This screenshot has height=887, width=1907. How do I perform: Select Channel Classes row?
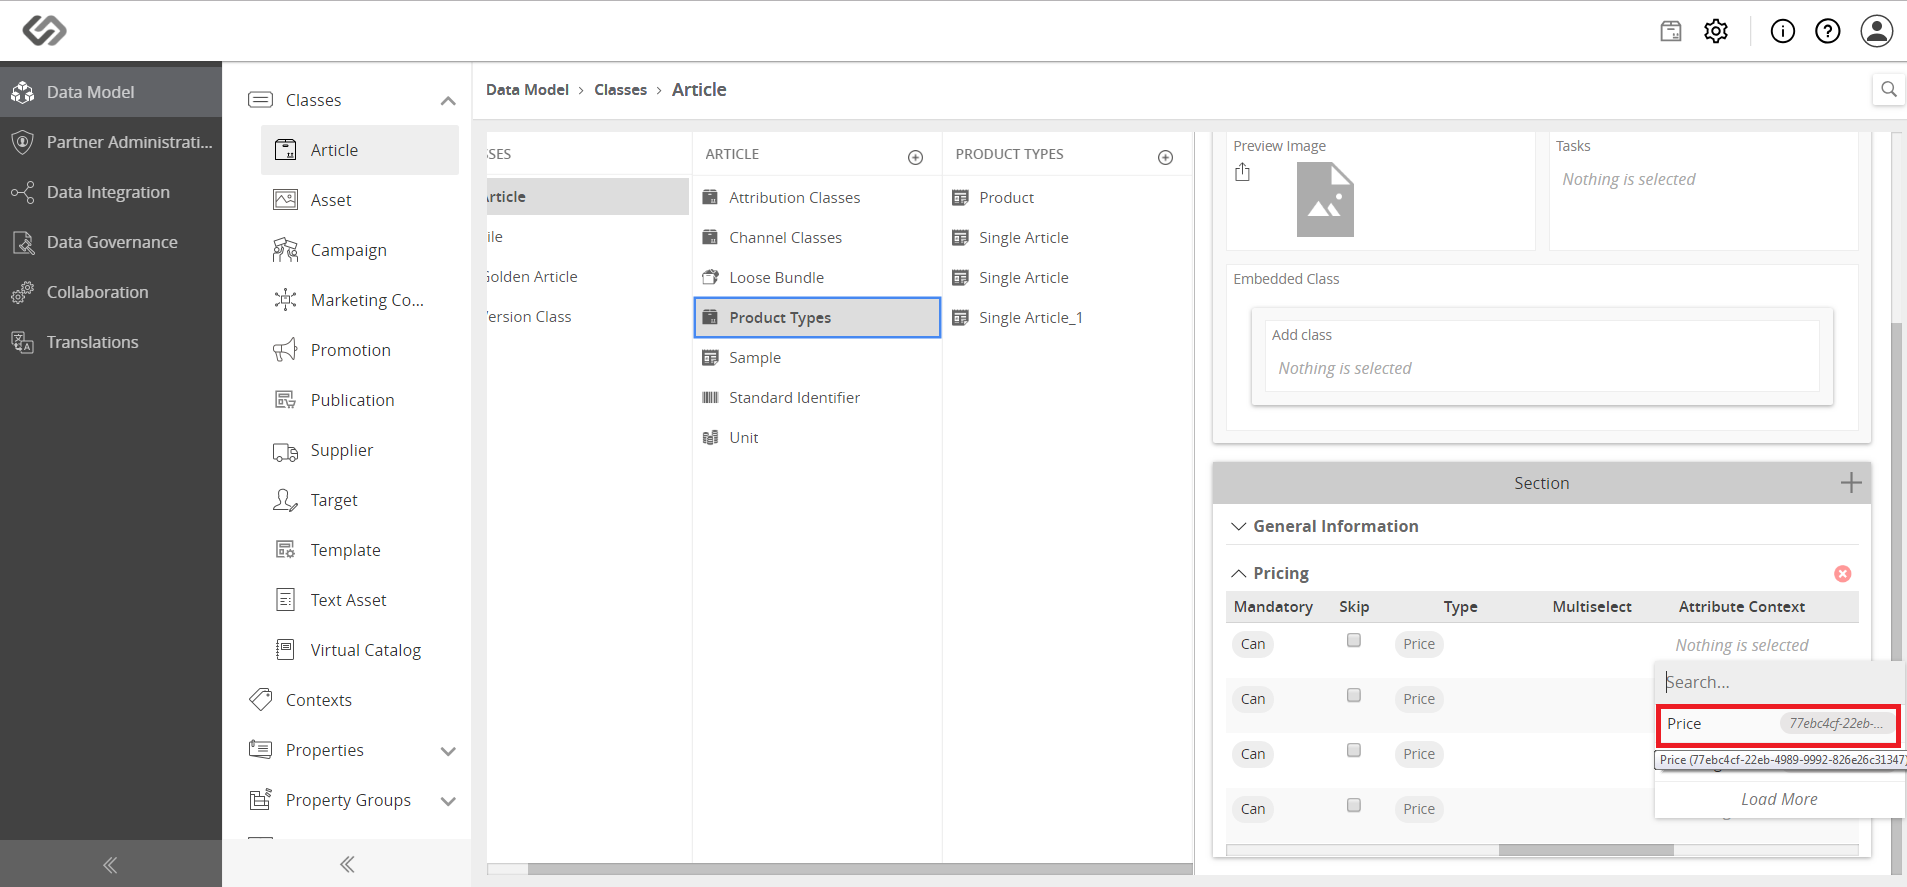point(817,238)
